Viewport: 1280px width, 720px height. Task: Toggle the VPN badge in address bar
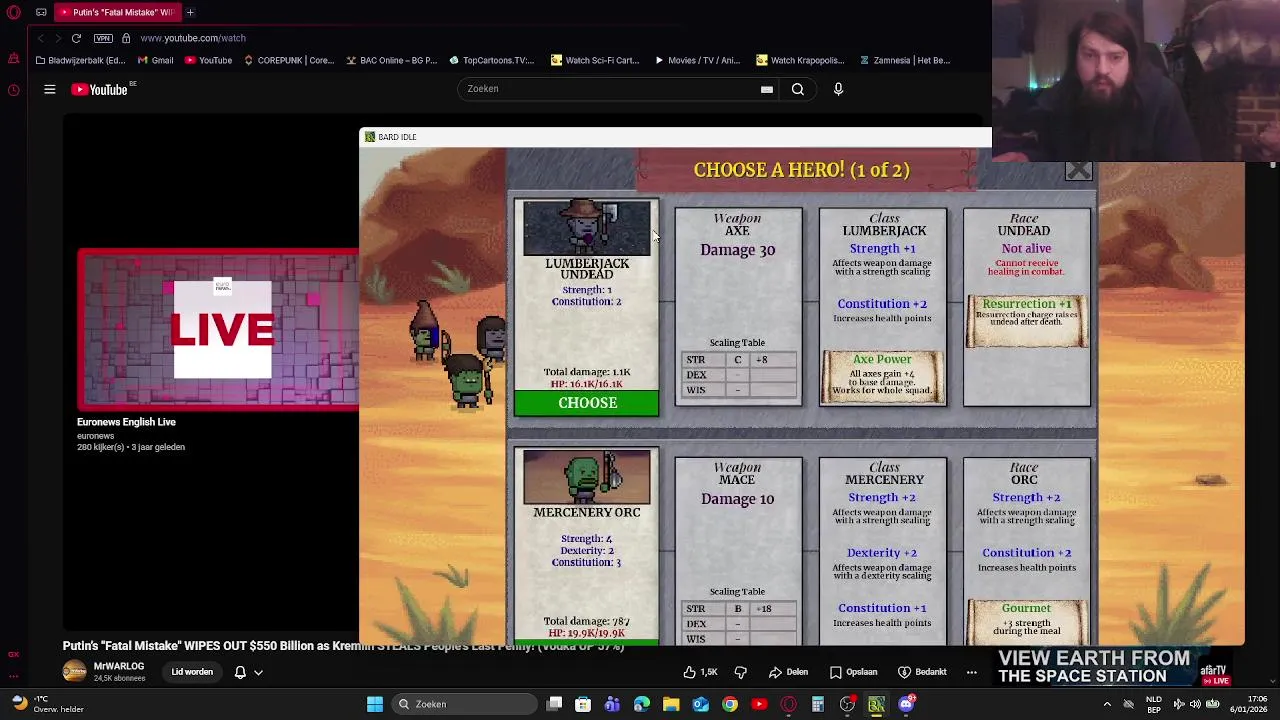point(103,38)
